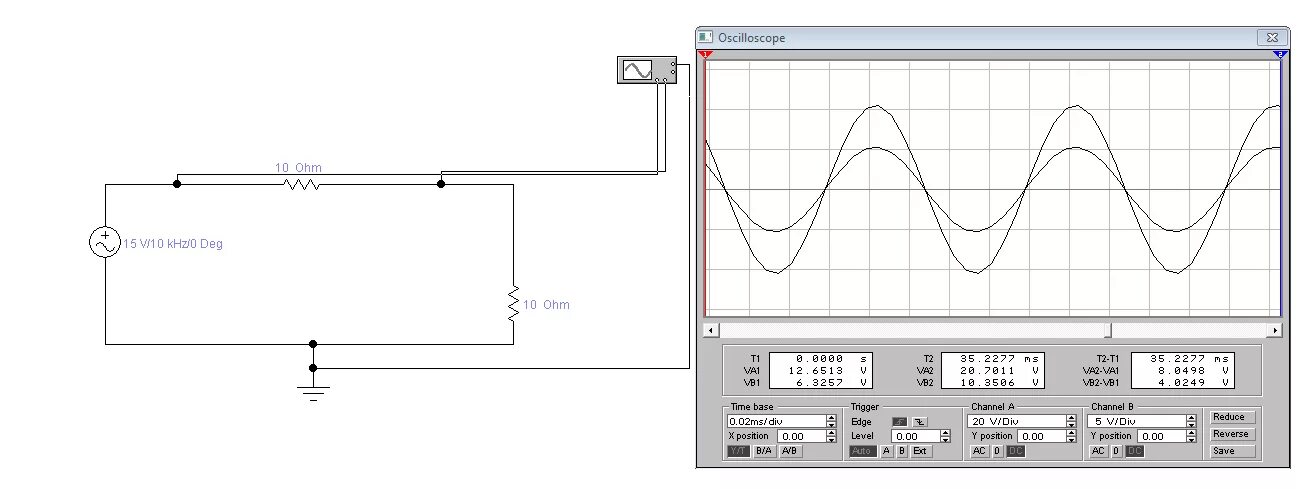
Task: Click the X position value field
Action: point(802,436)
